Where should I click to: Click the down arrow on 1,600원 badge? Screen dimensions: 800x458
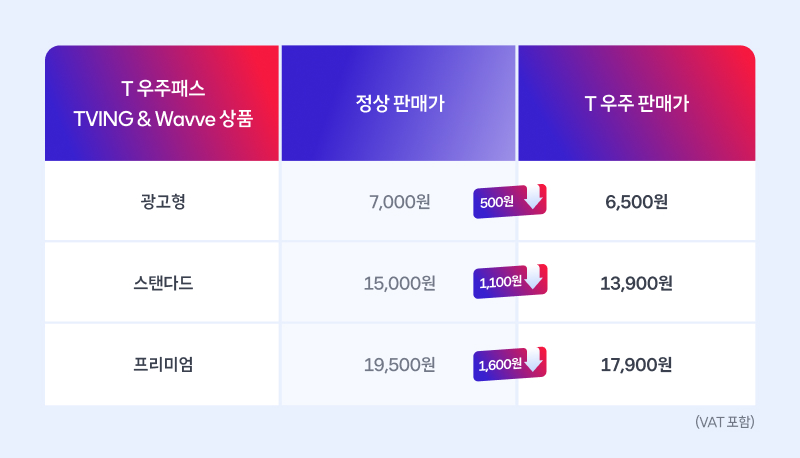click(534, 363)
